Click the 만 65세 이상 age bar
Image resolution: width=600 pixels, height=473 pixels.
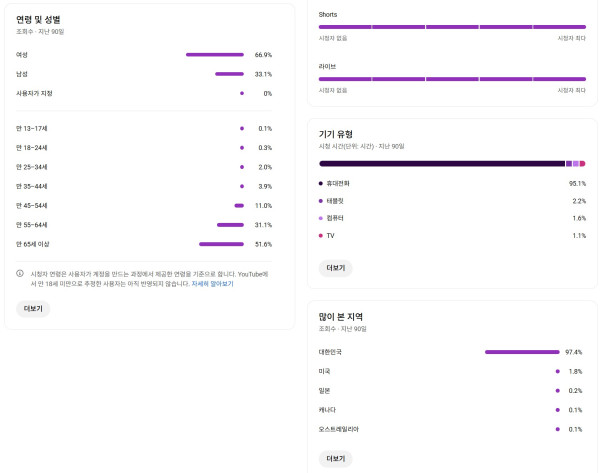point(221,244)
